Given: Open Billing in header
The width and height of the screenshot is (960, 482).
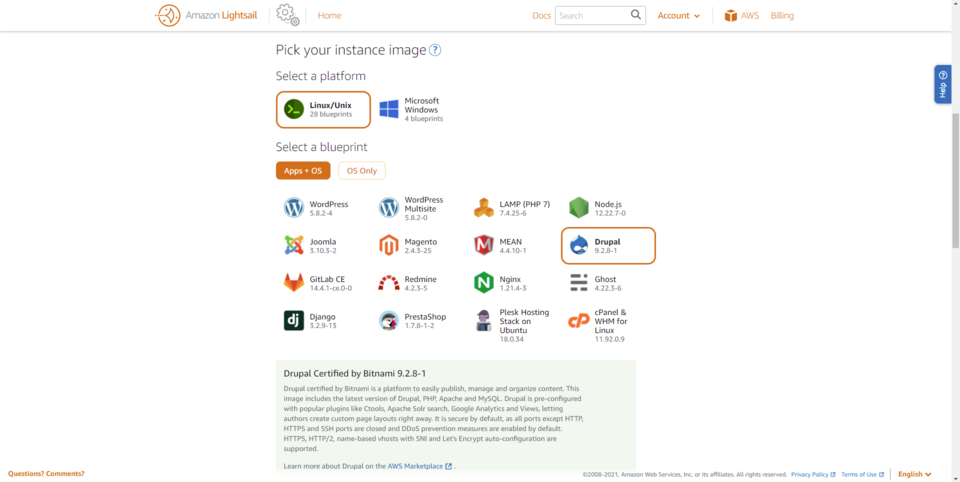Looking at the screenshot, I should coord(782,16).
